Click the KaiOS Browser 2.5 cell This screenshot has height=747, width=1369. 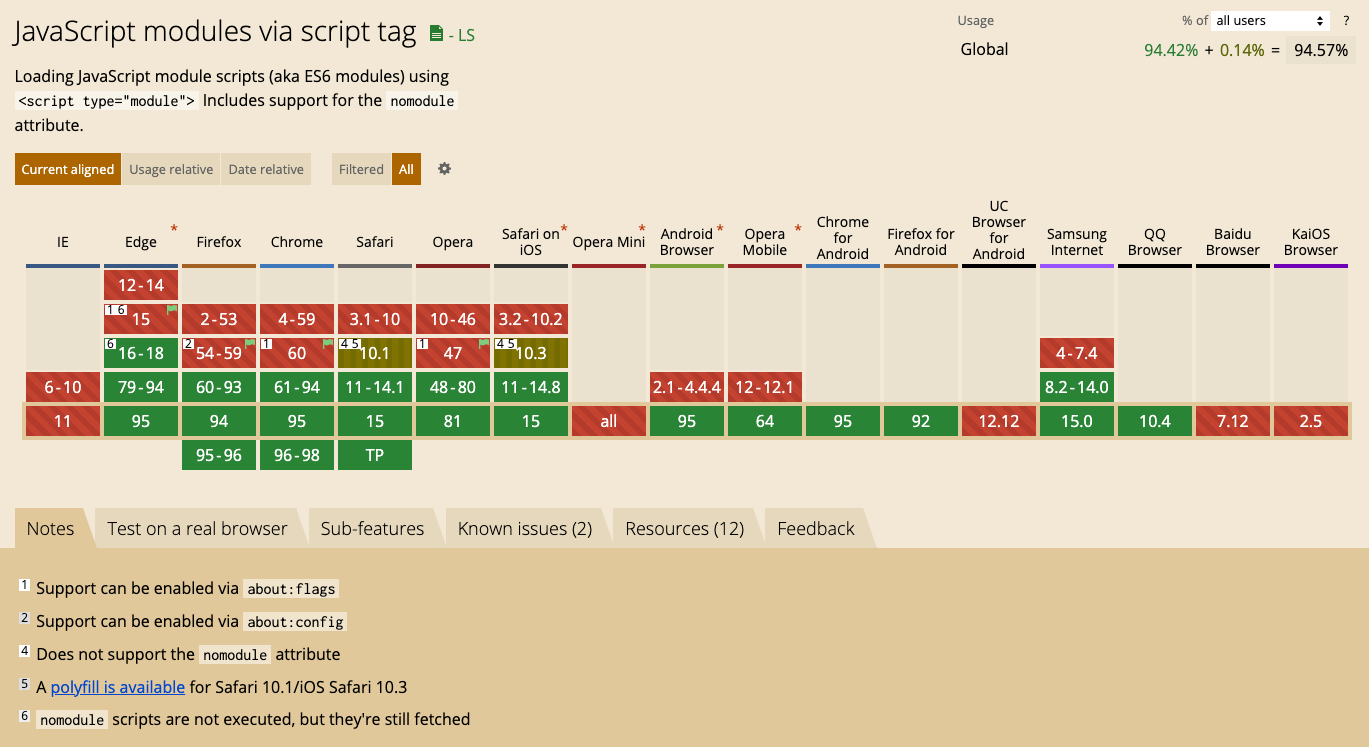pyautogui.click(x=1311, y=421)
